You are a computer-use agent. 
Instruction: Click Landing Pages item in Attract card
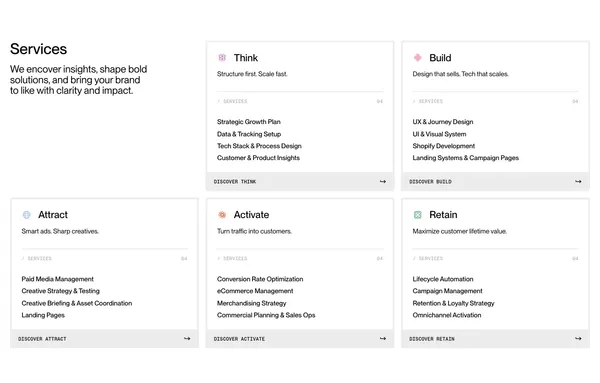point(43,315)
